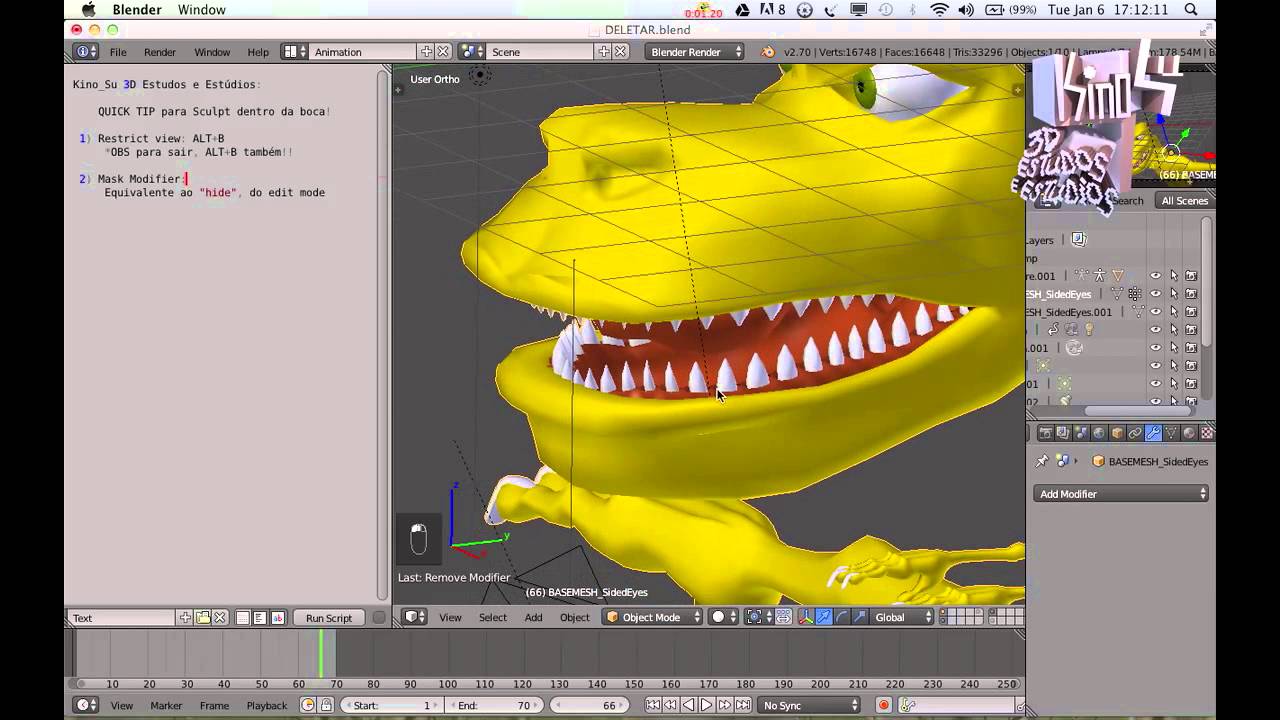The height and width of the screenshot is (720, 1280).
Task: Click the End frame field showing 70
Action: [x=493, y=705]
